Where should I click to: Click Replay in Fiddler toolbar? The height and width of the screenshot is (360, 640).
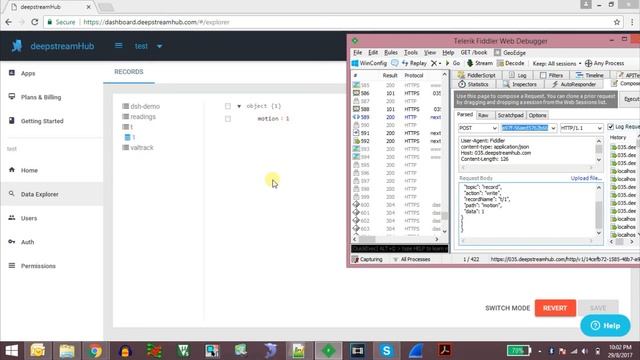(x=414, y=63)
